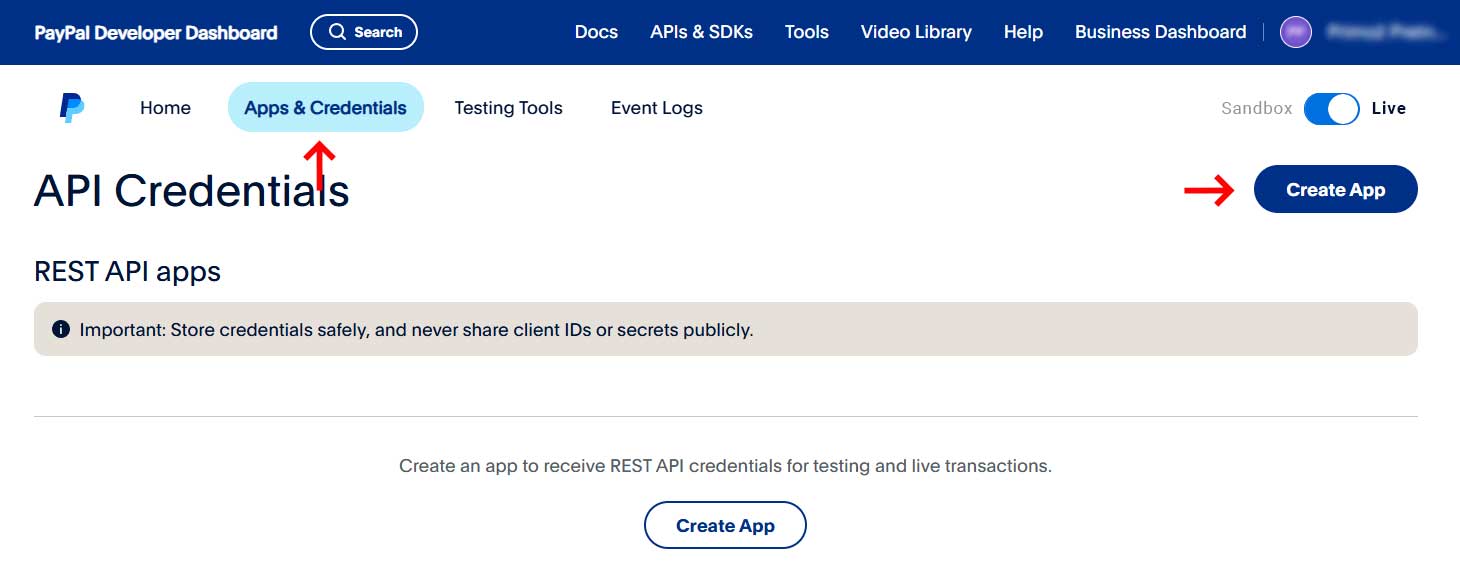Open the Docs menu
The height and width of the screenshot is (568, 1460).
(x=596, y=32)
